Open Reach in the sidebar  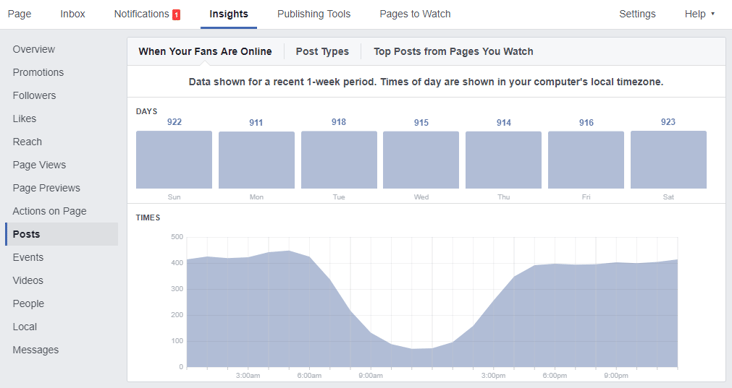27,142
